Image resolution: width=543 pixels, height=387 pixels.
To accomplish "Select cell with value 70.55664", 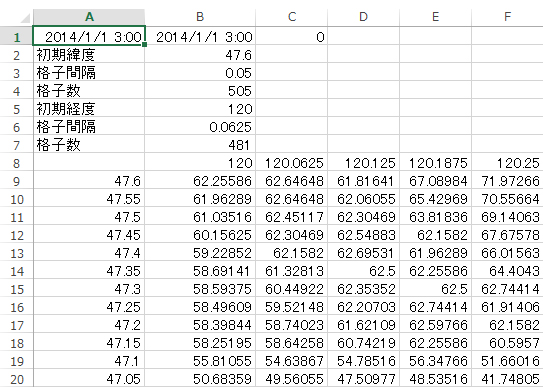I will 507,199.
